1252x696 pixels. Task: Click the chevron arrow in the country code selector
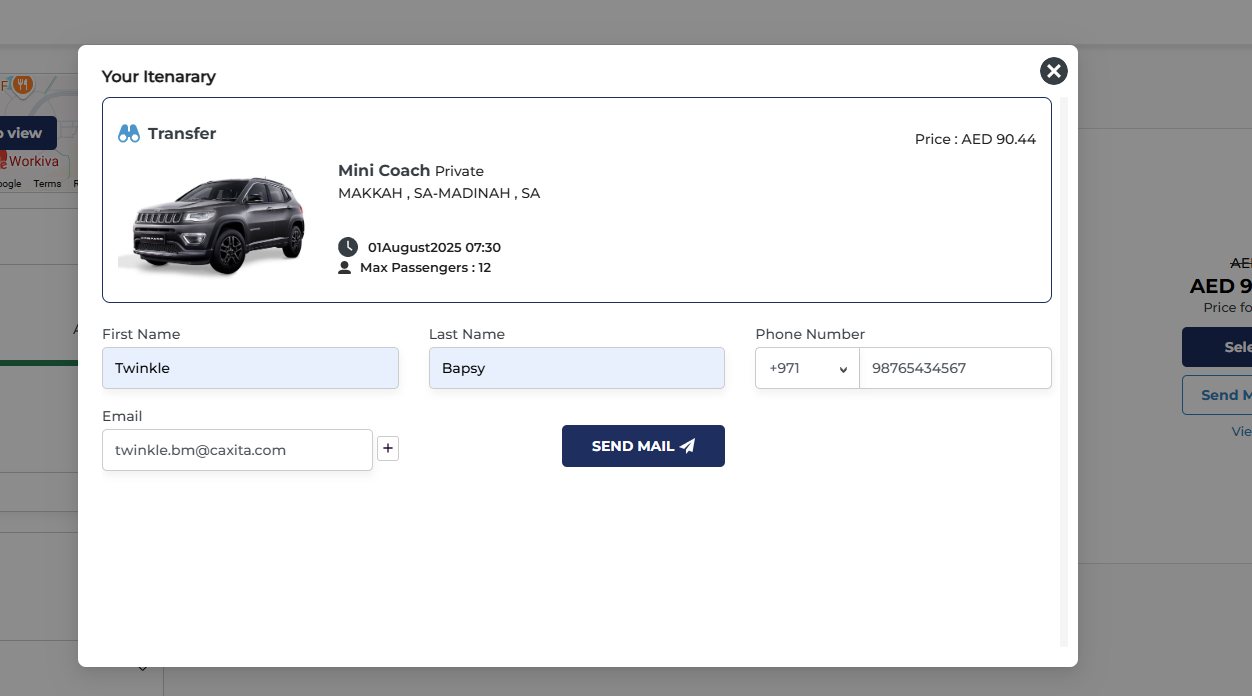tap(843, 369)
